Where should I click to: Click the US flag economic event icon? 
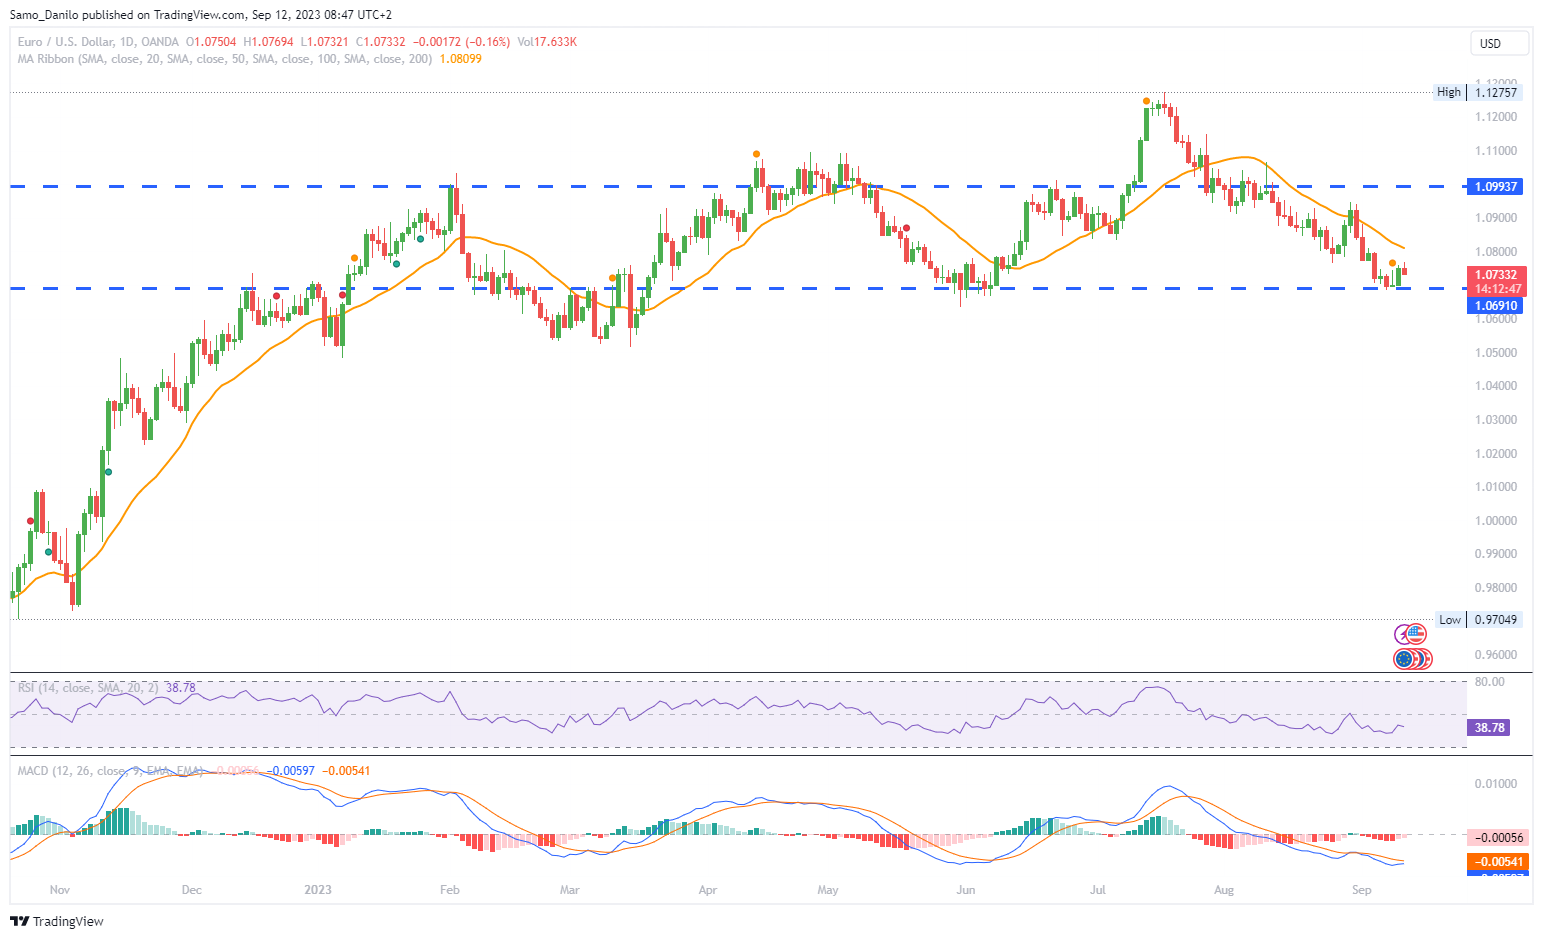coord(1416,633)
